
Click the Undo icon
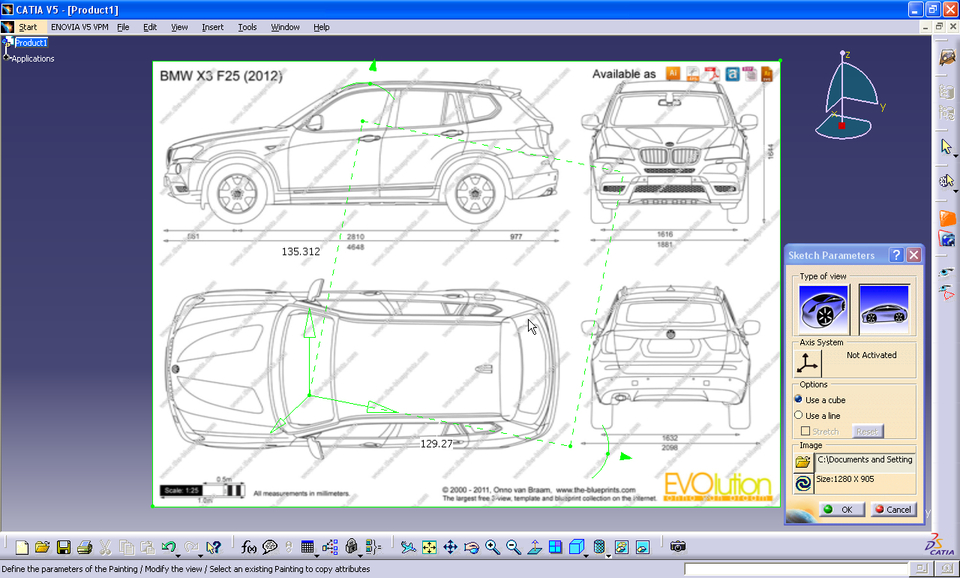168,546
